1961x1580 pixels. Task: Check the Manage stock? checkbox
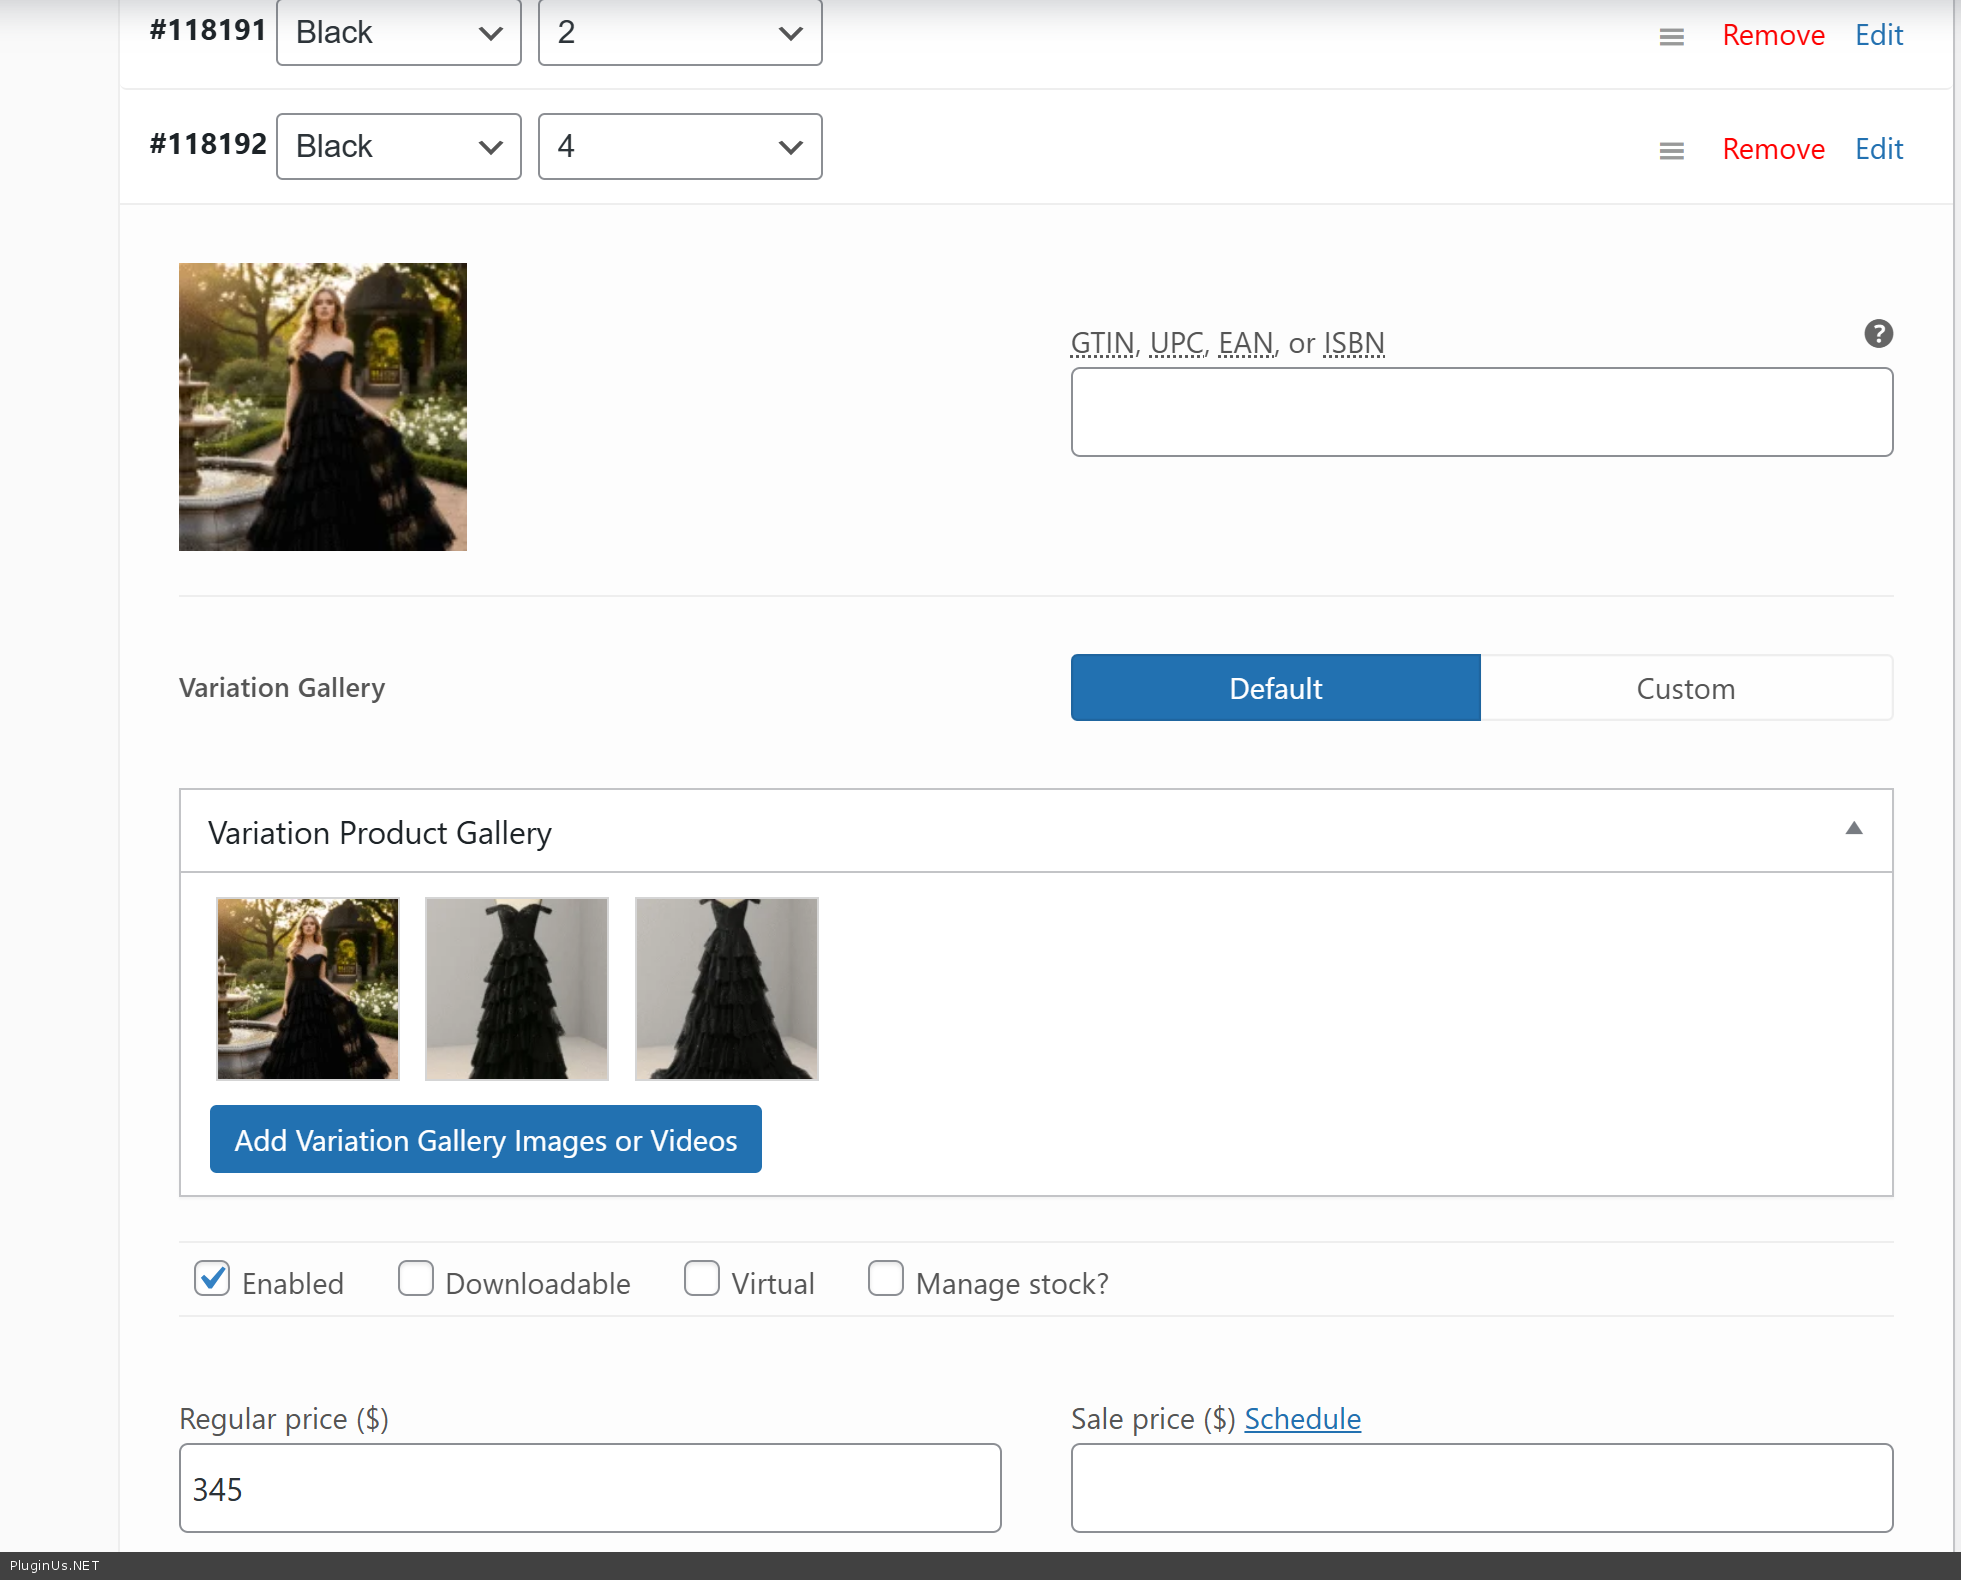coord(886,1279)
